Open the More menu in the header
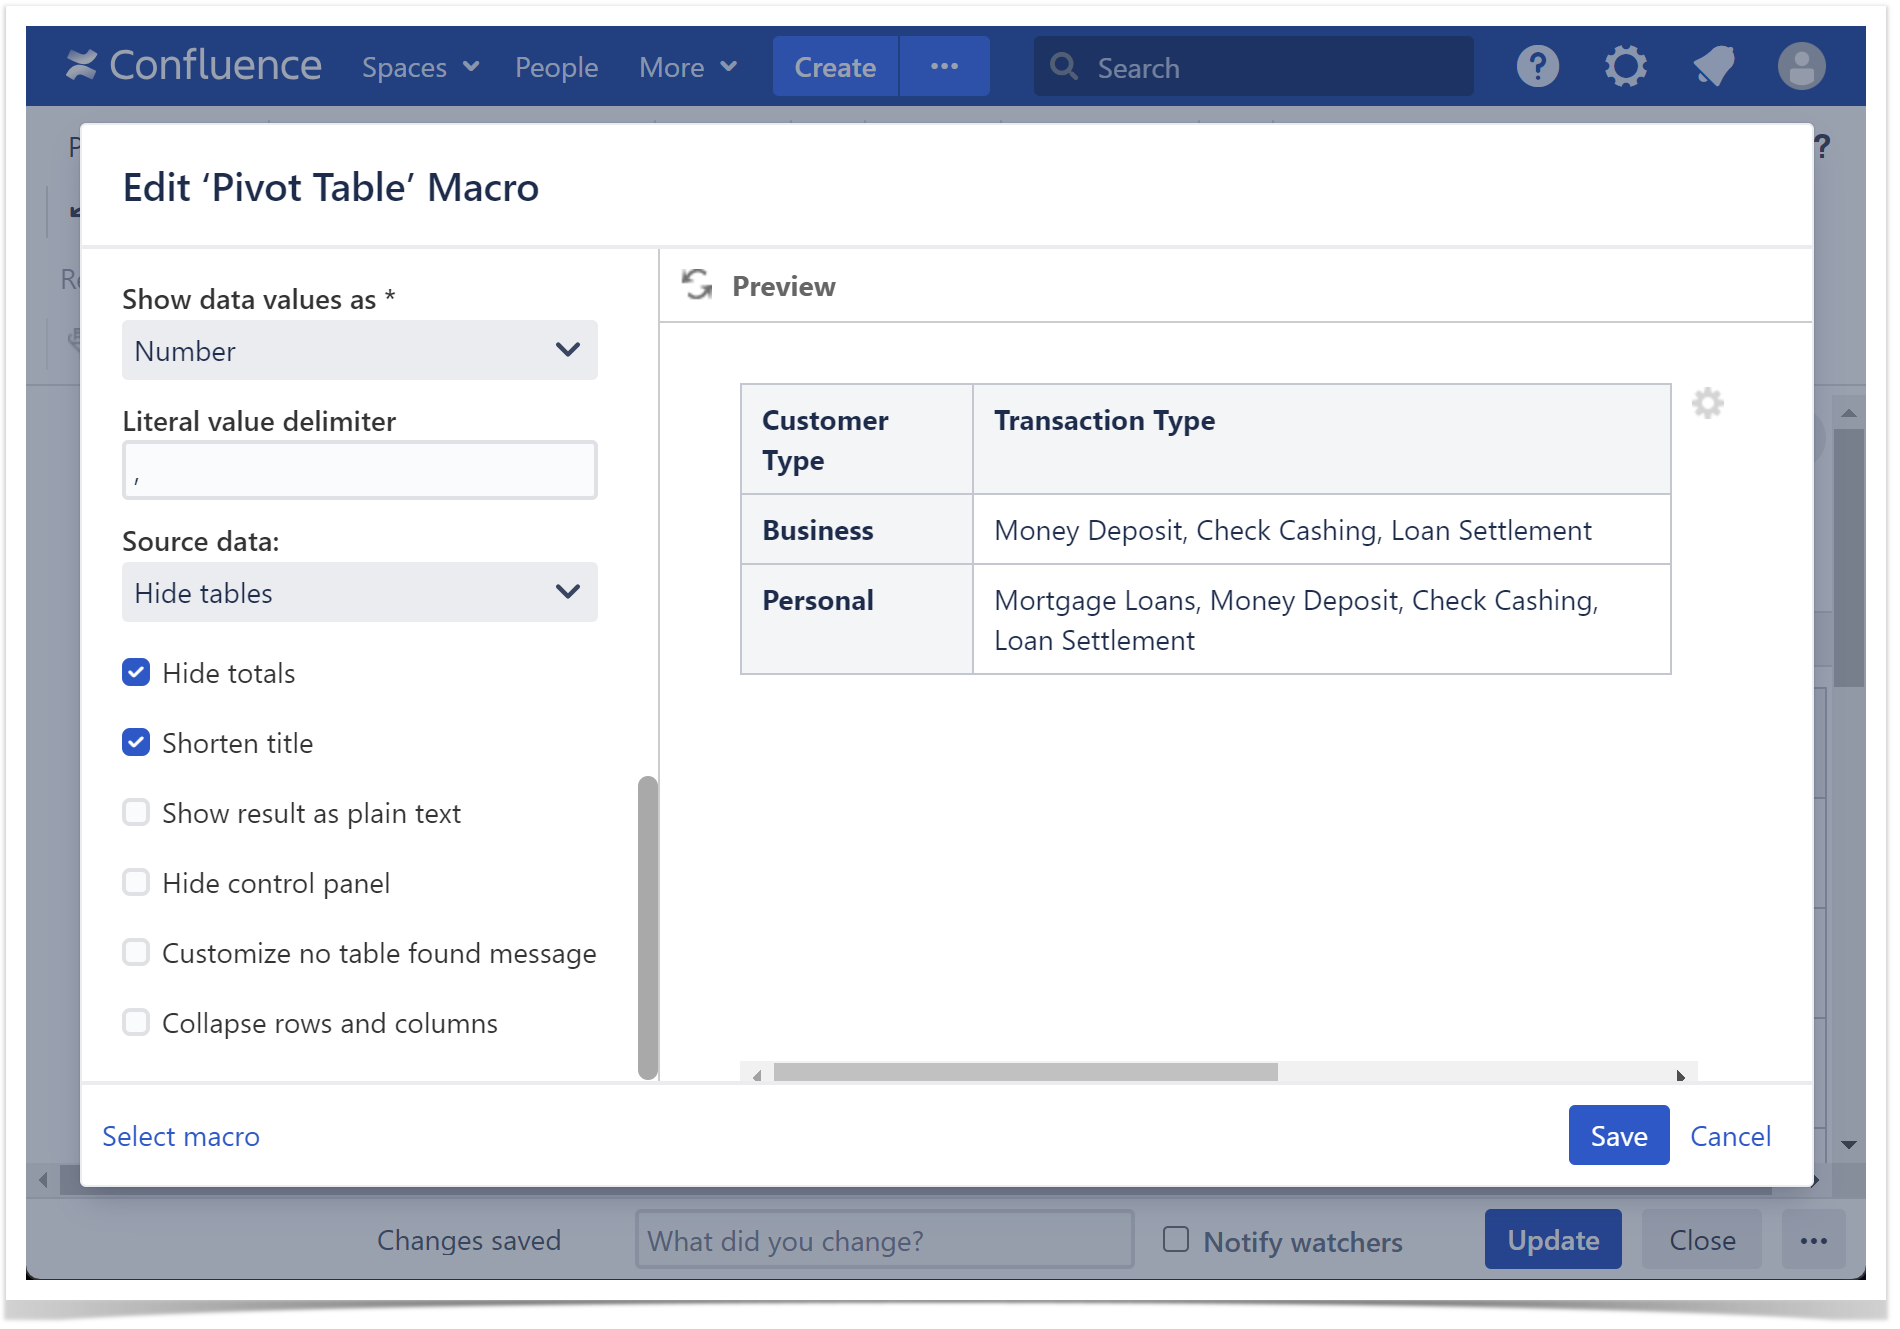 pyautogui.click(x=688, y=67)
